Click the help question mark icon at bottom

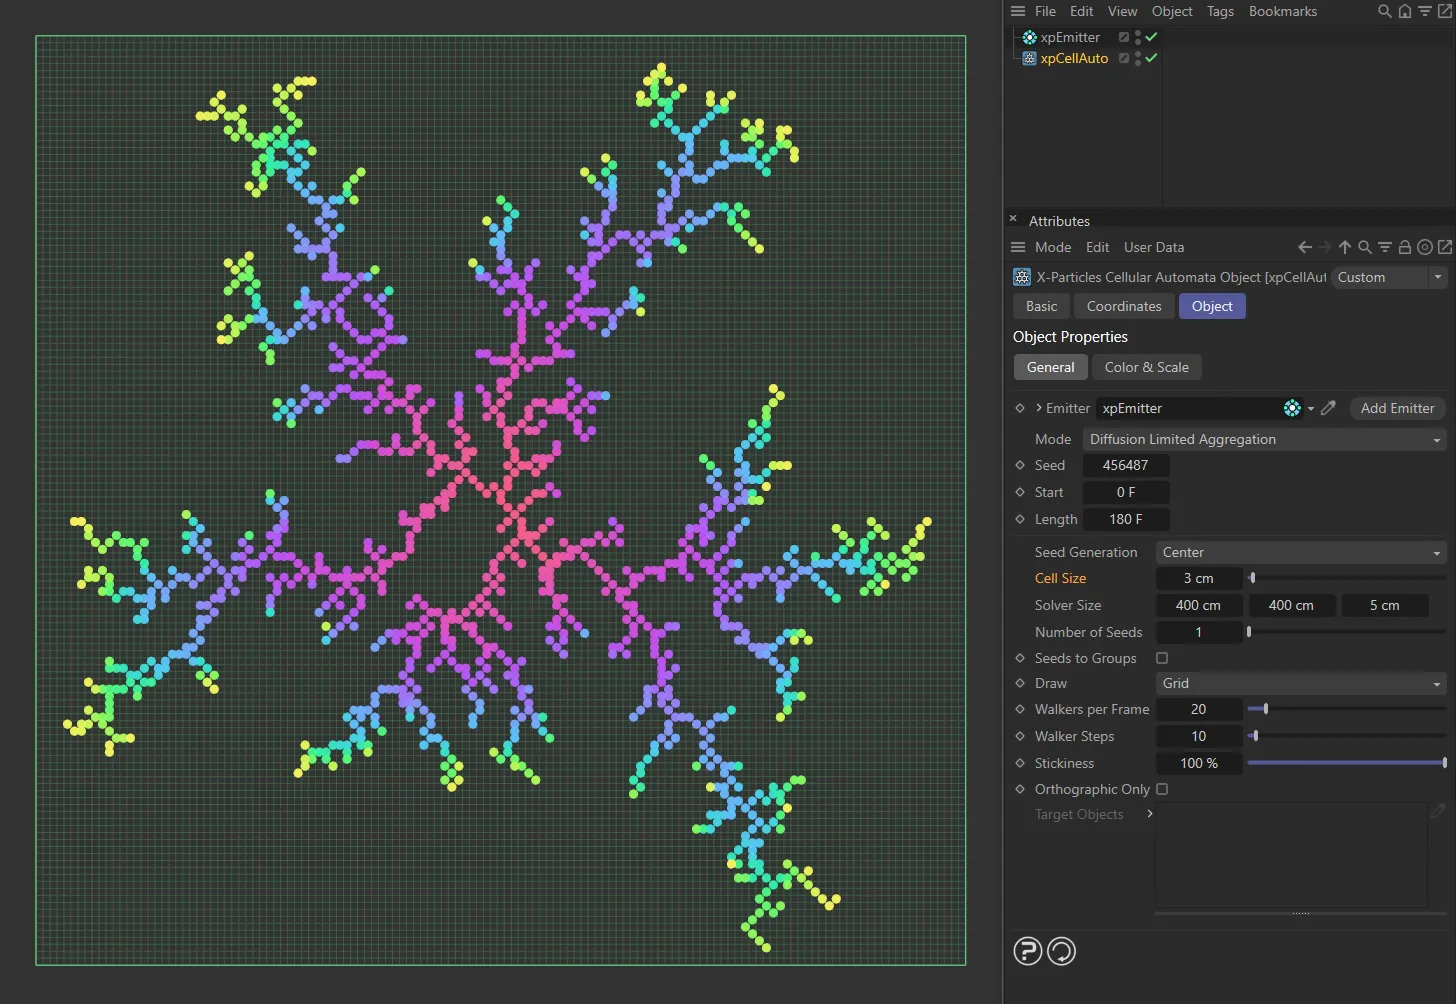click(1027, 951)
